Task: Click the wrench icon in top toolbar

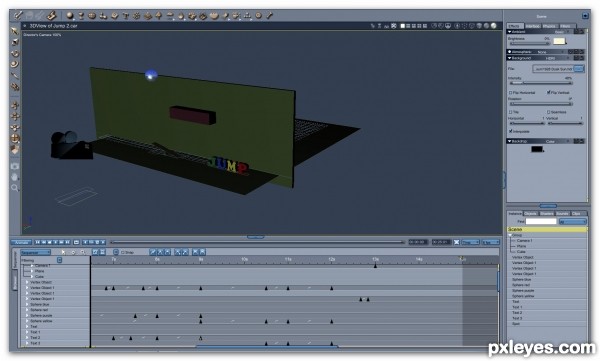Action: 269,16
